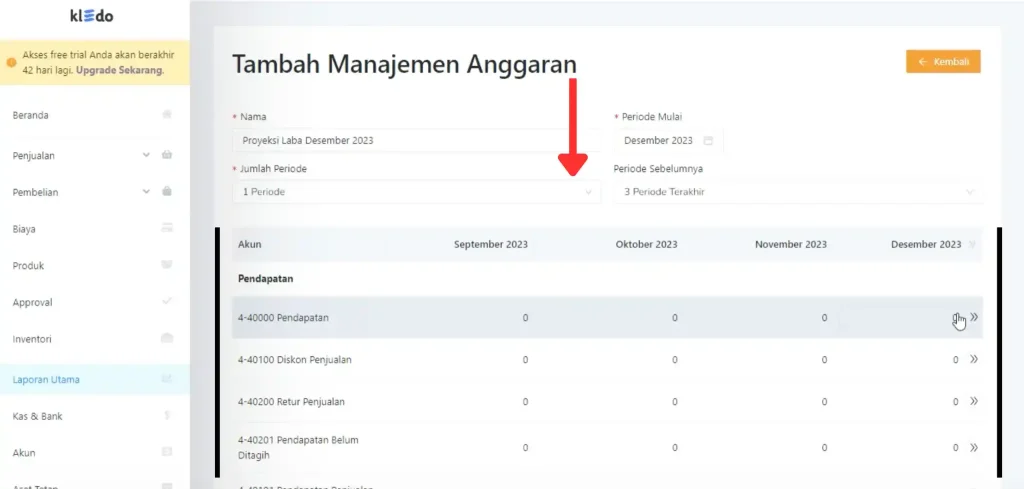
Task: Click the Approval checkmark icon
Action: (x=167, y=302)
